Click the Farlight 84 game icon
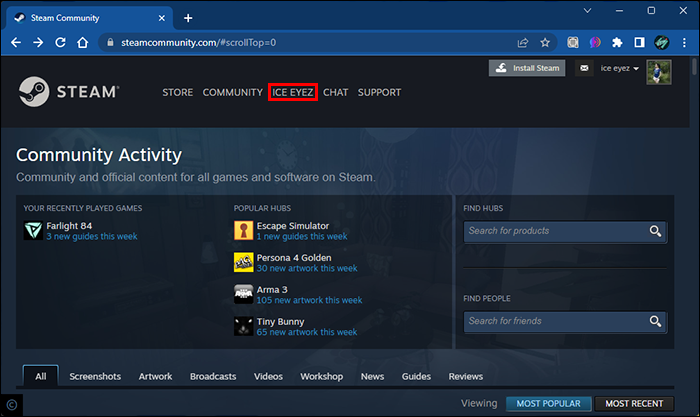Screen dimensions: 700x417 click(33, 230)
